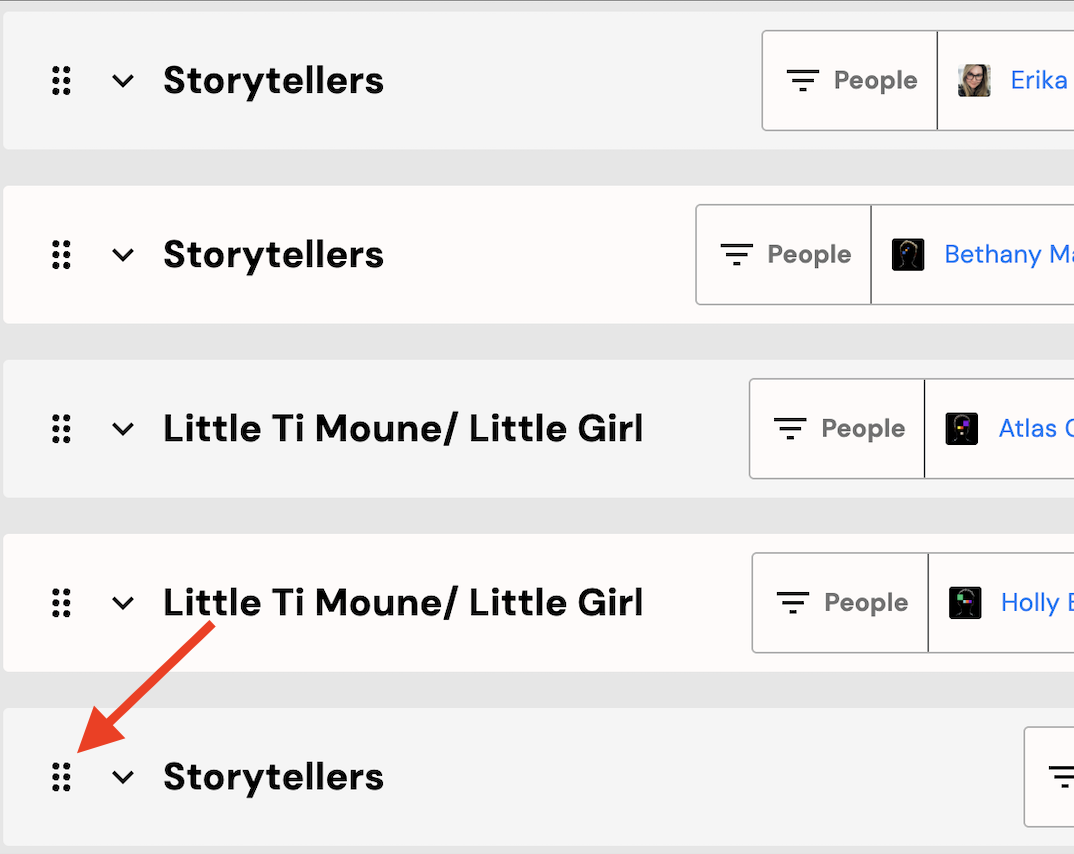This screenshot has height=854, width=1074.
Task: Select drag handle beside Atlas's Little Ti Moune row
Action: click(x=62, y=429)
